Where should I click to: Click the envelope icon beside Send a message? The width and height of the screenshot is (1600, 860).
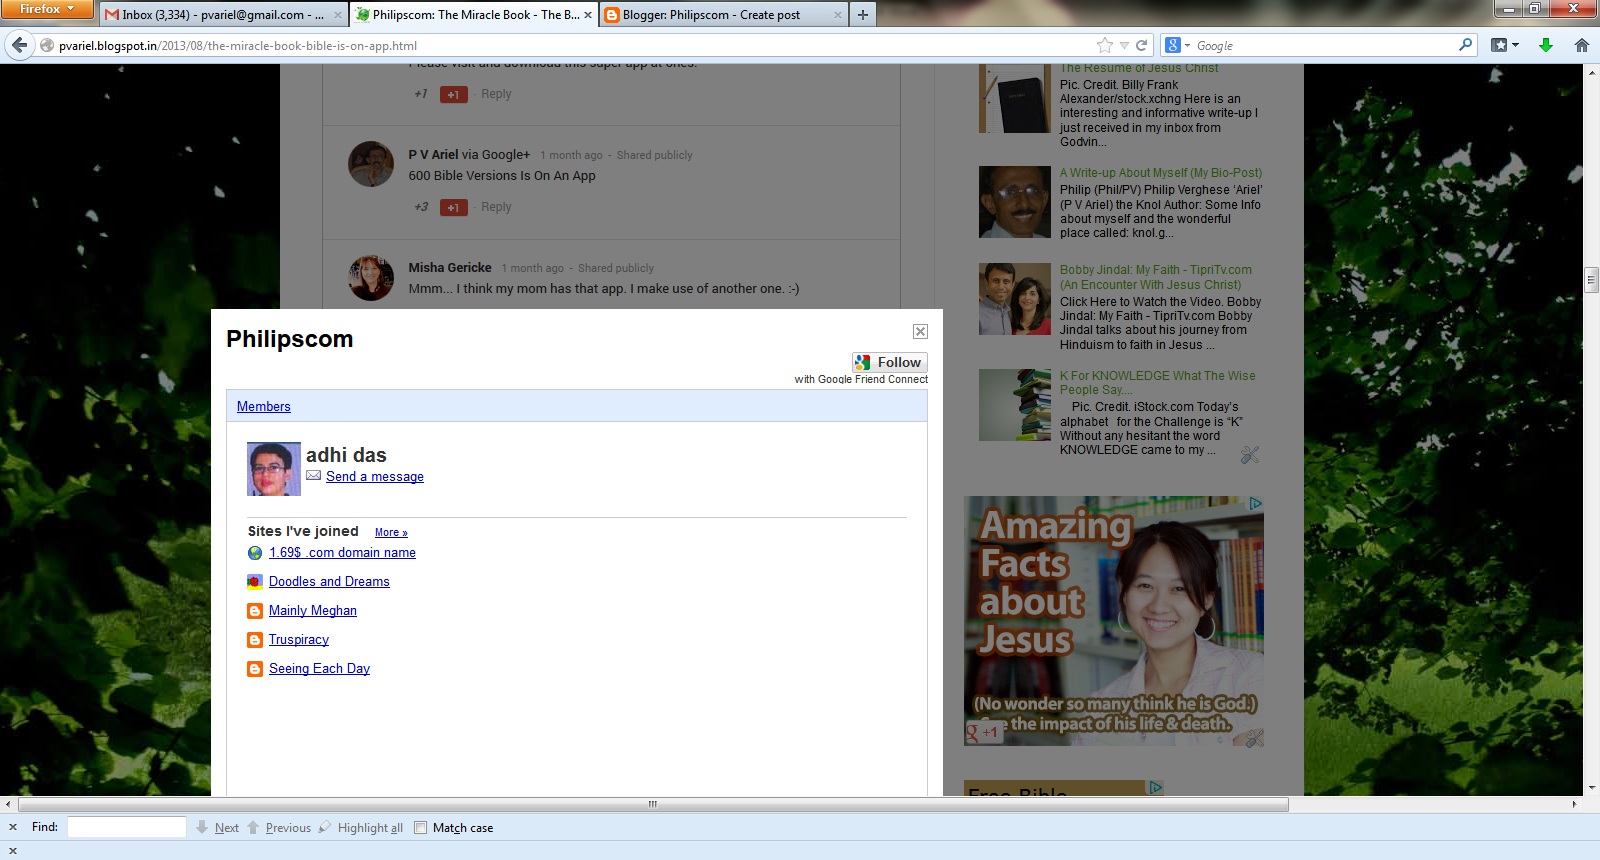tap(314, 476)
